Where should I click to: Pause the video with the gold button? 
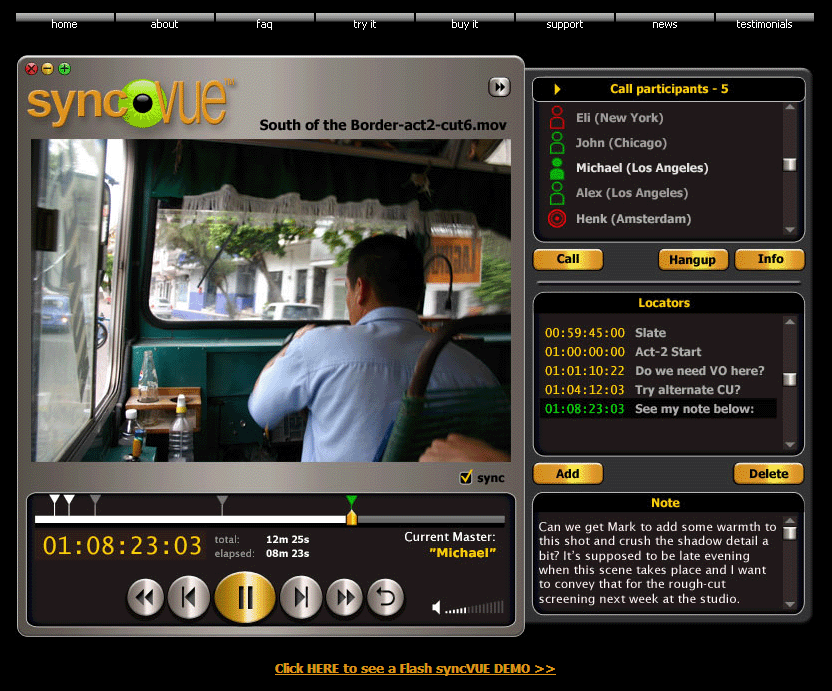pos(244,598)
